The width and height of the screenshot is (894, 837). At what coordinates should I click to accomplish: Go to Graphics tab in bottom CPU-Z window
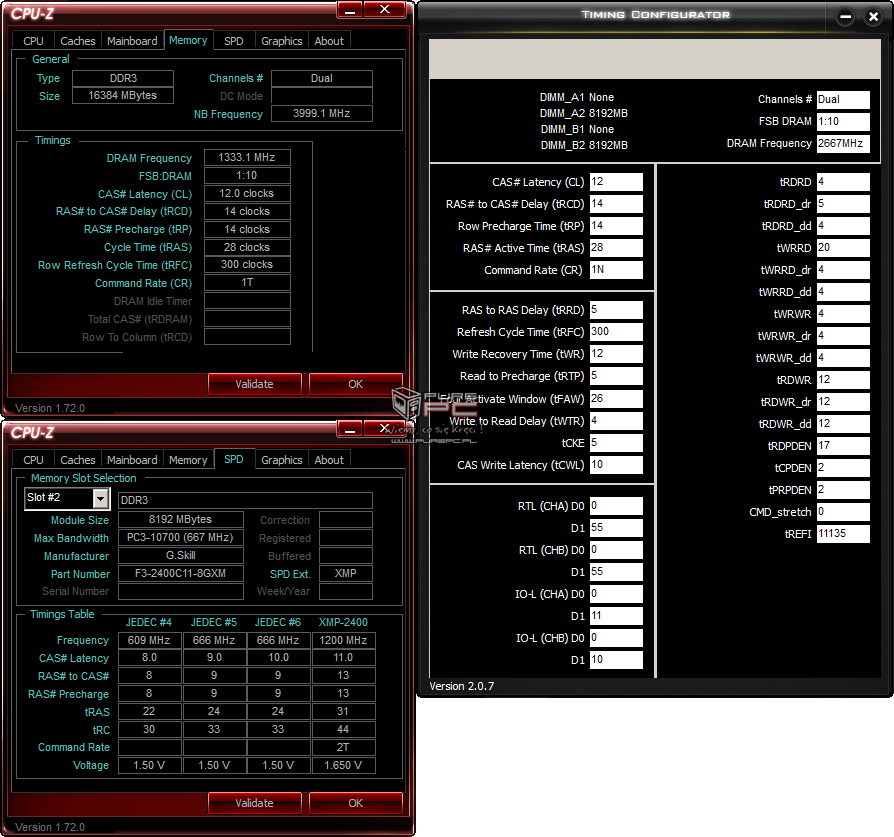[x=281, y=460]
